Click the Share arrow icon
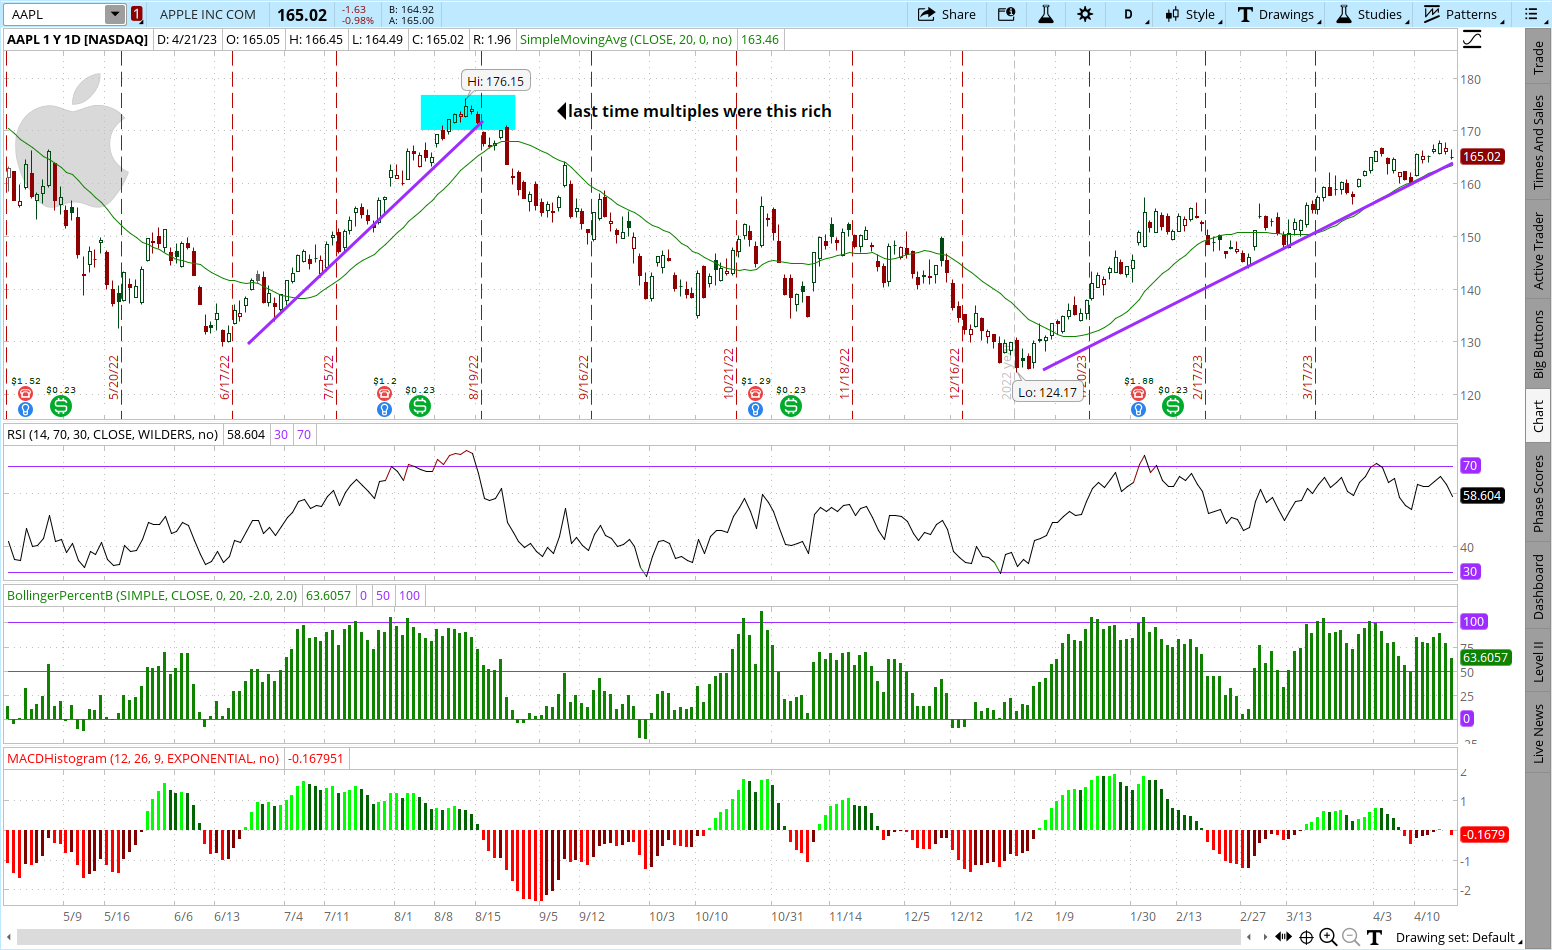 point(926,14)
